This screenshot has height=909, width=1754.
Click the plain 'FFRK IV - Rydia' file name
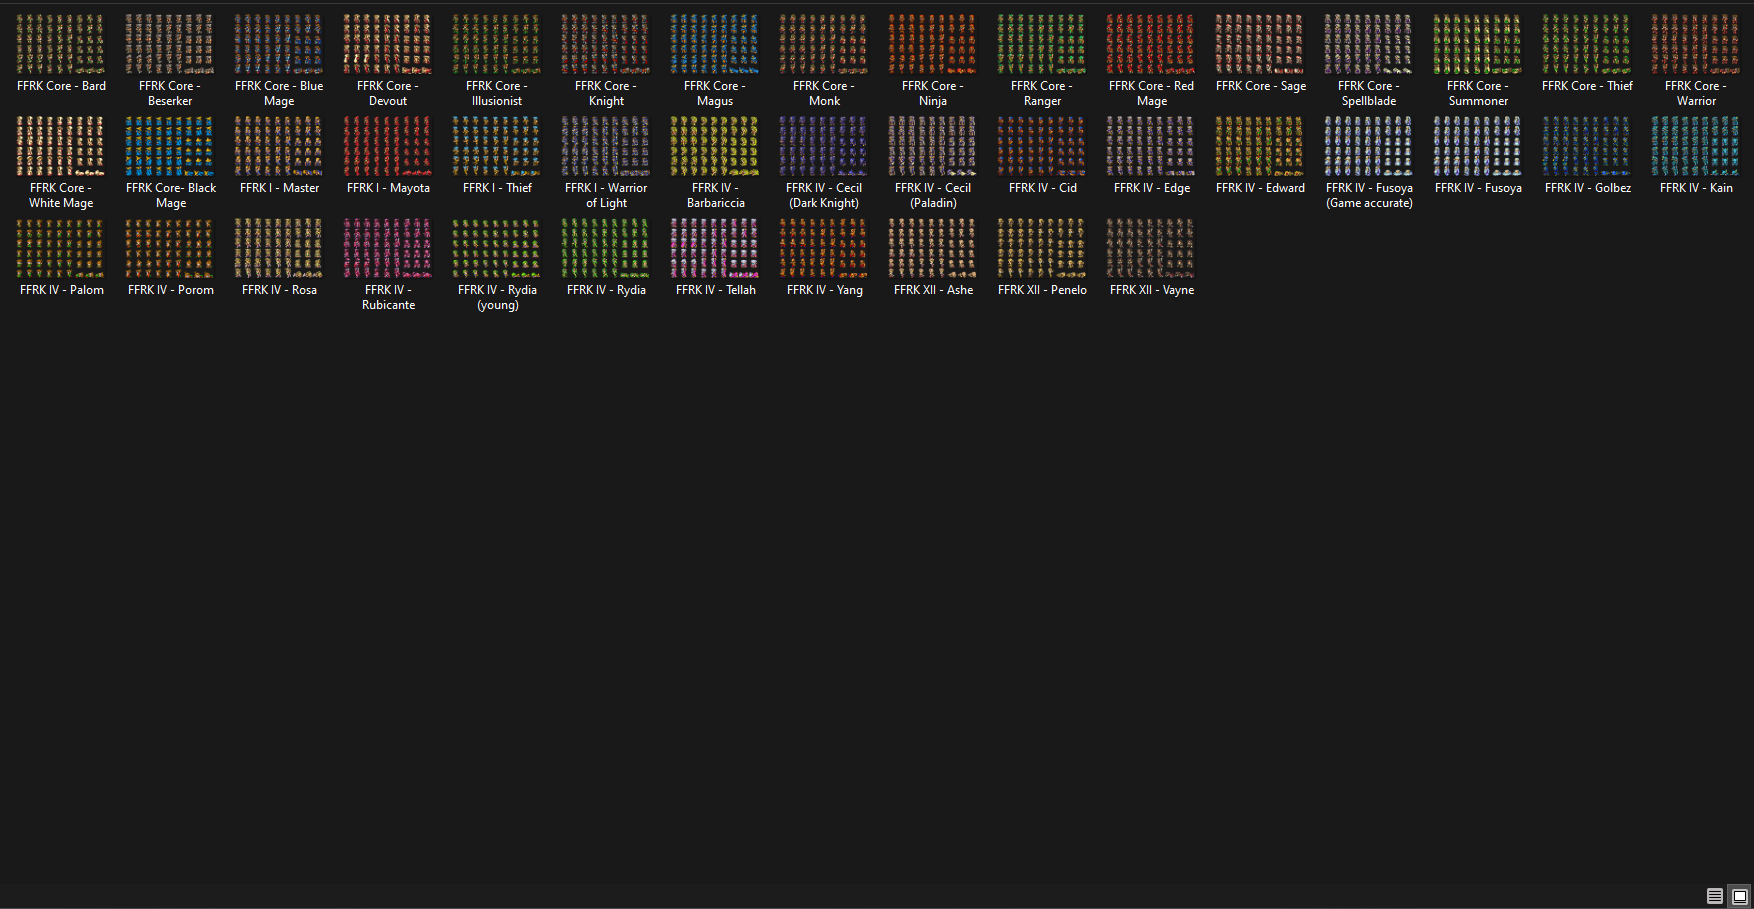point(606,290)
